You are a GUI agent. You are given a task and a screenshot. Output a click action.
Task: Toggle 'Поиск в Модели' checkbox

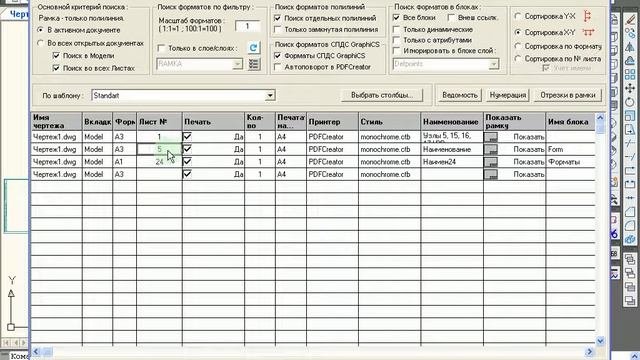[56, 56]
